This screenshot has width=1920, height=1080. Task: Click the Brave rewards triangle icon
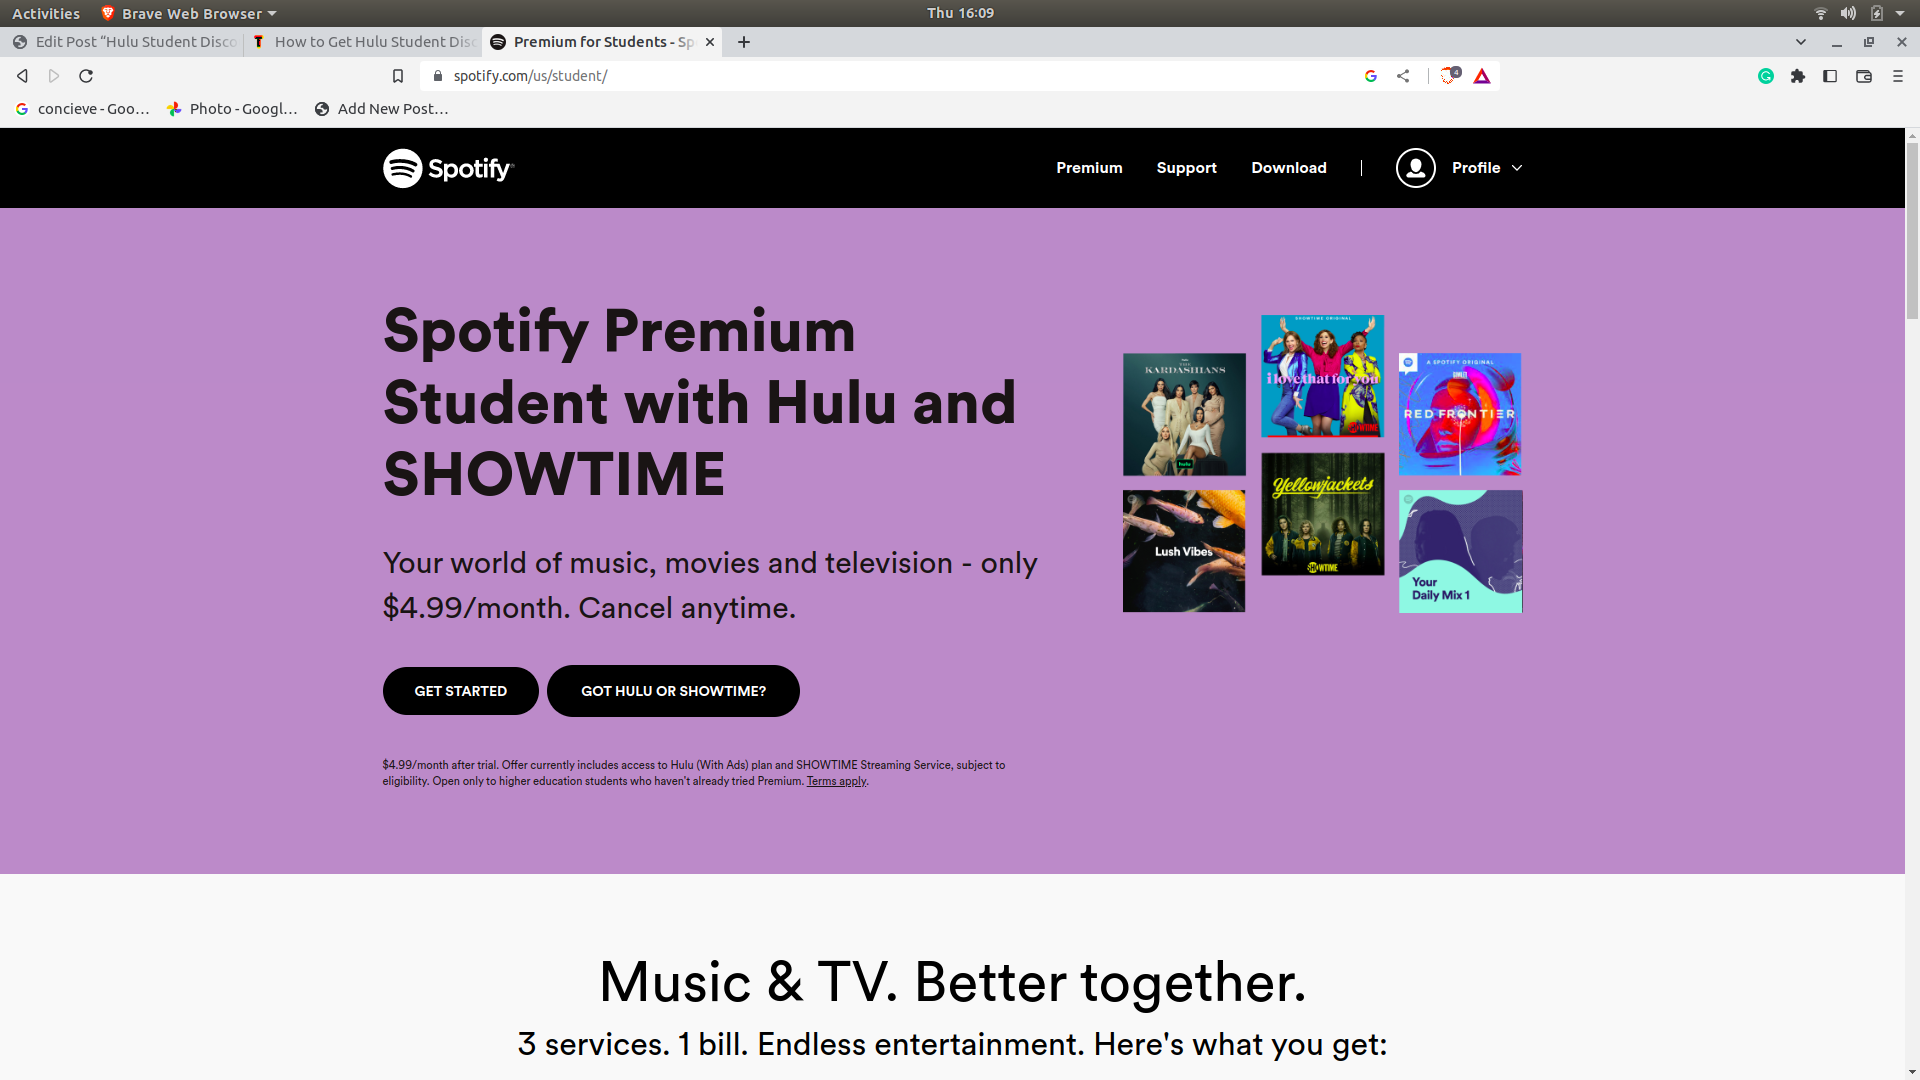(x=1482, y=75)
